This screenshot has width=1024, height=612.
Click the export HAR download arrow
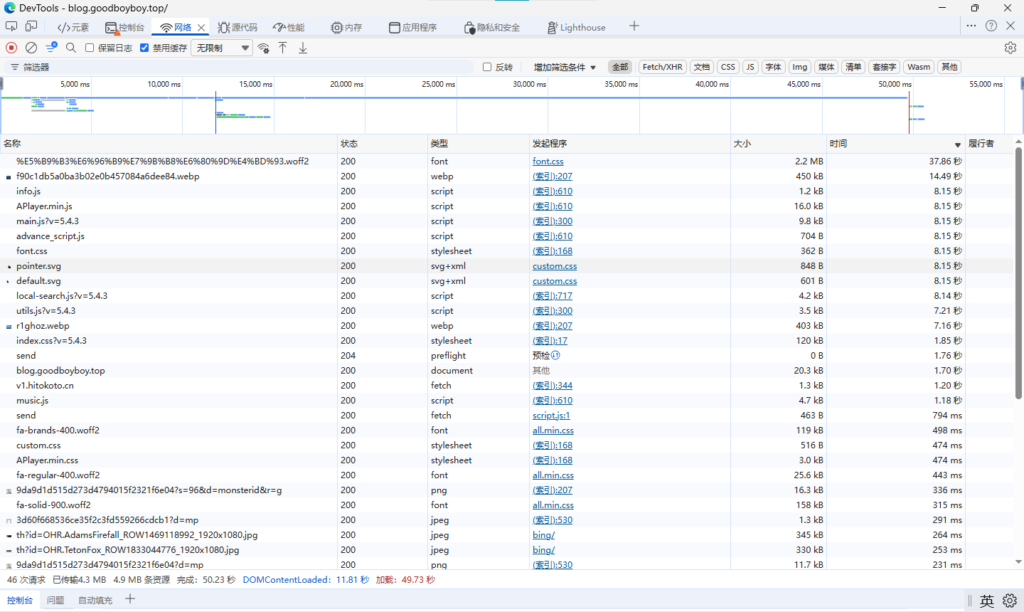[303, 47]
